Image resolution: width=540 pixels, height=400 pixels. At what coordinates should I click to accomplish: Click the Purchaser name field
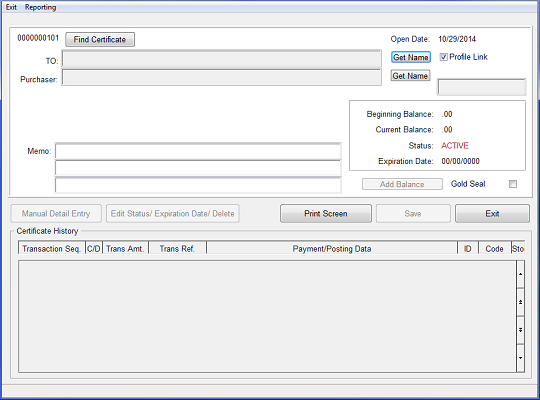[221, 78]
